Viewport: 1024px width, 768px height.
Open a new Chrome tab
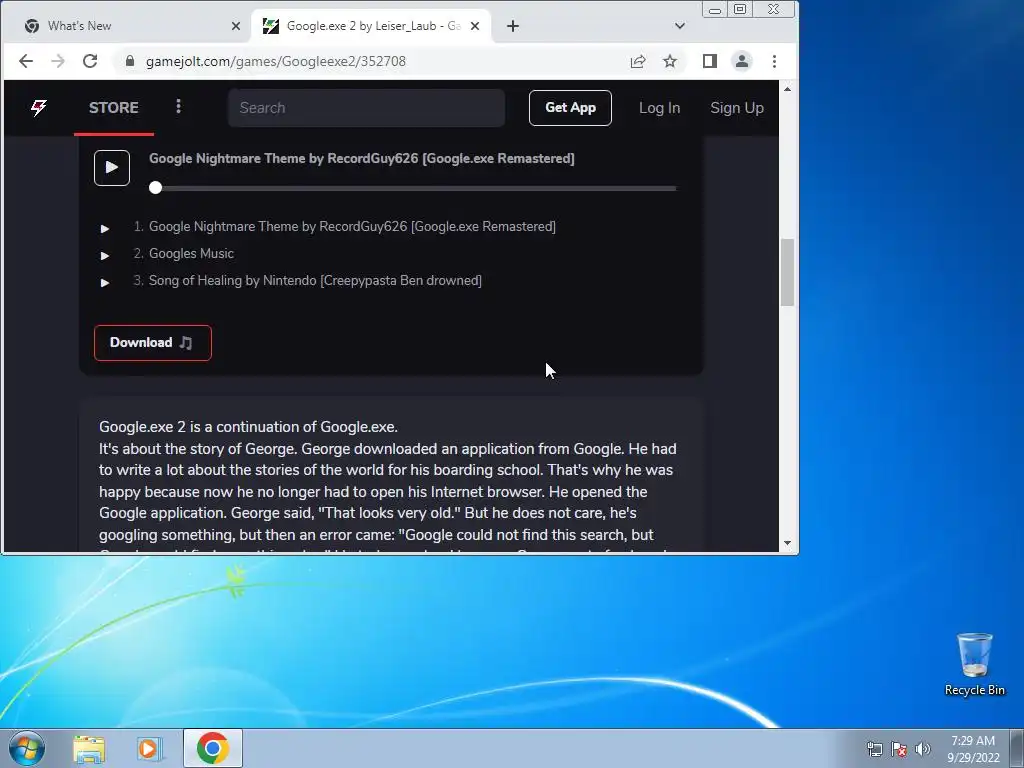513,26
